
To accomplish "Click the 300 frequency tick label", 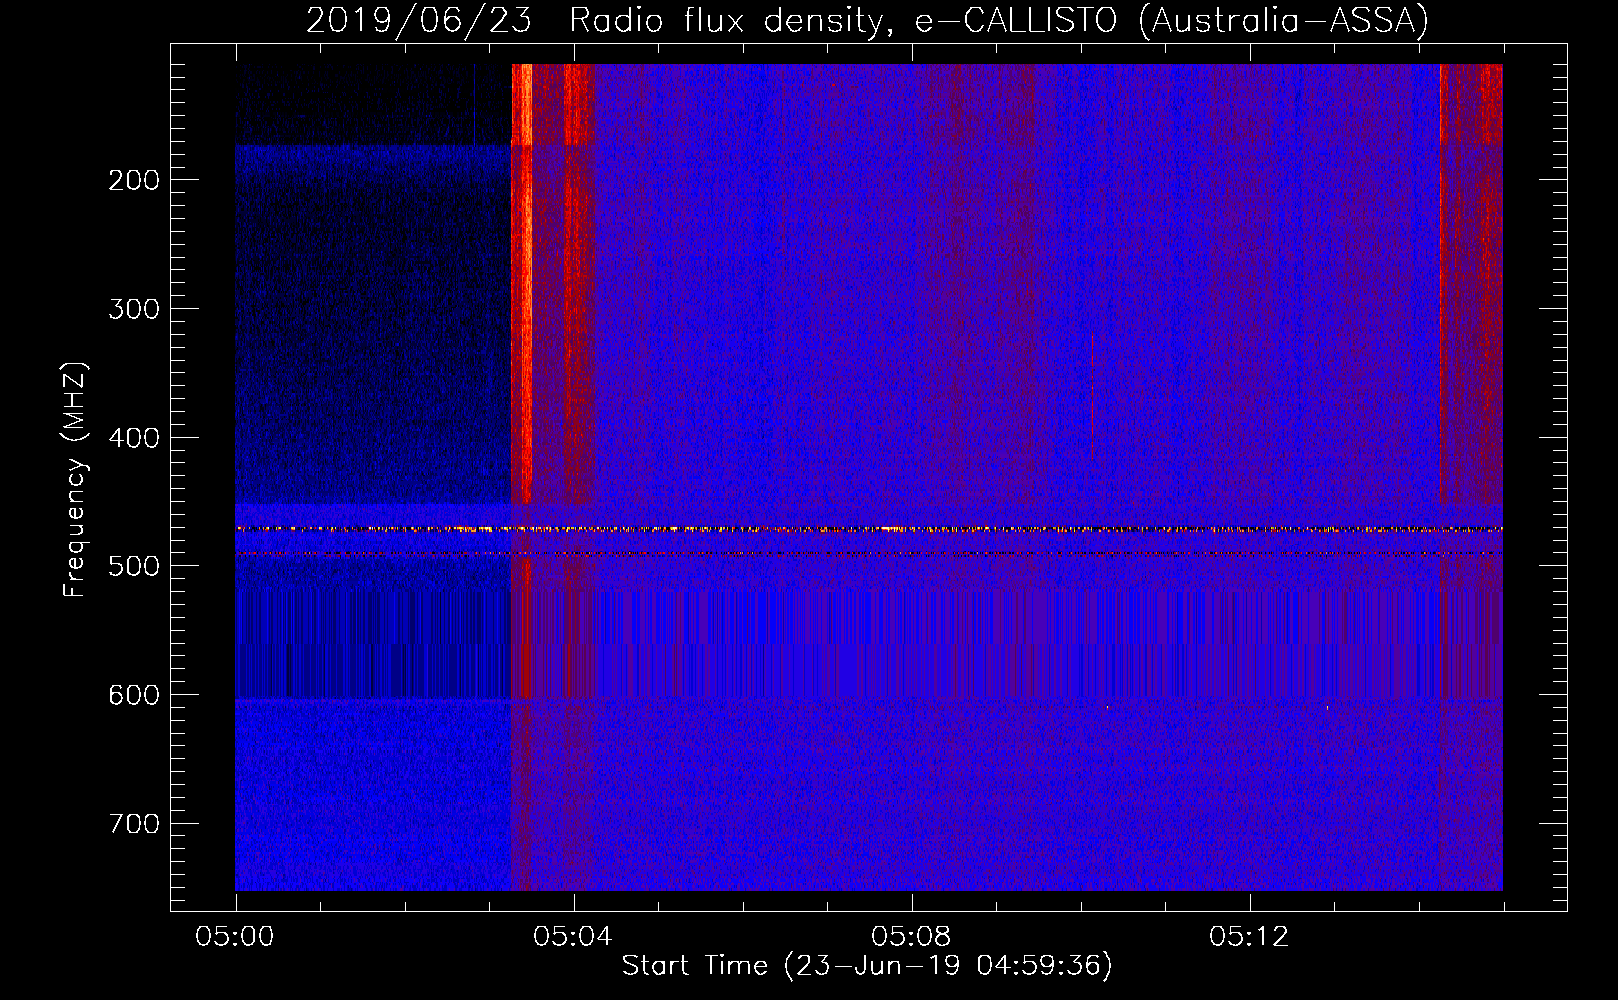I will tap(134, 309).
